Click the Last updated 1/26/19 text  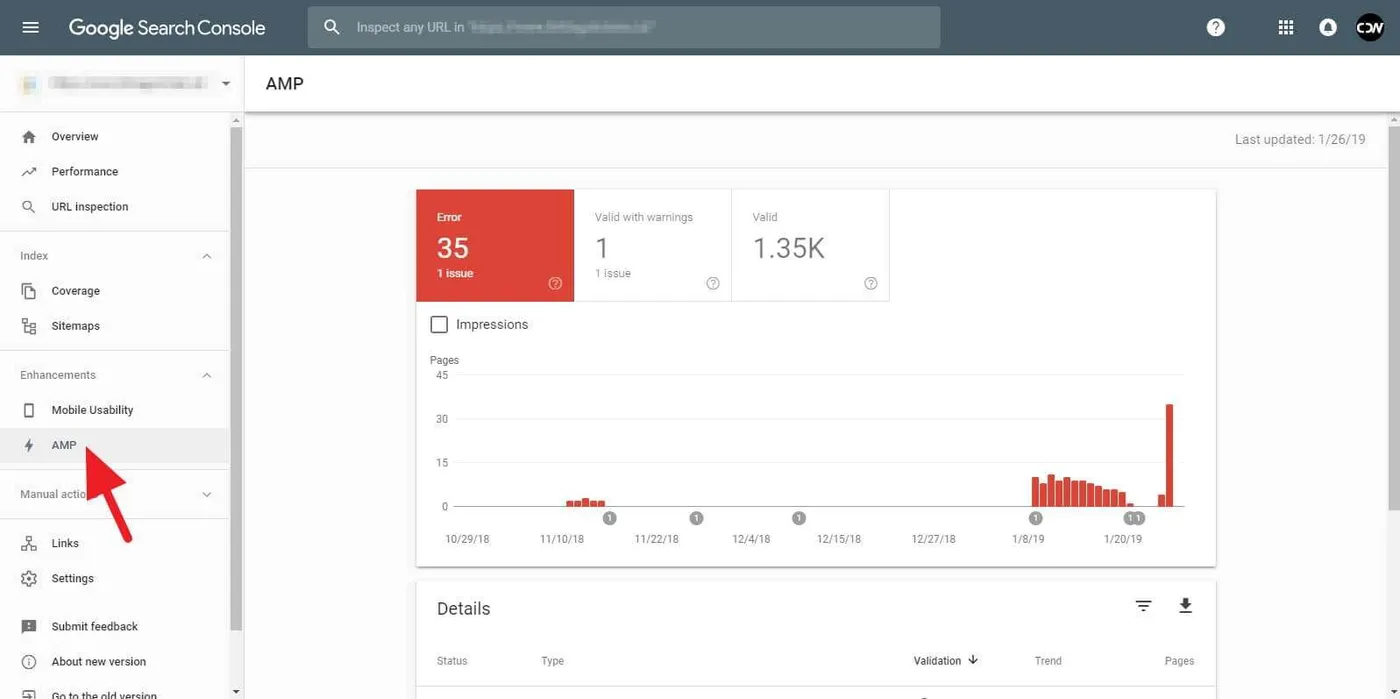coord(1300,139)
